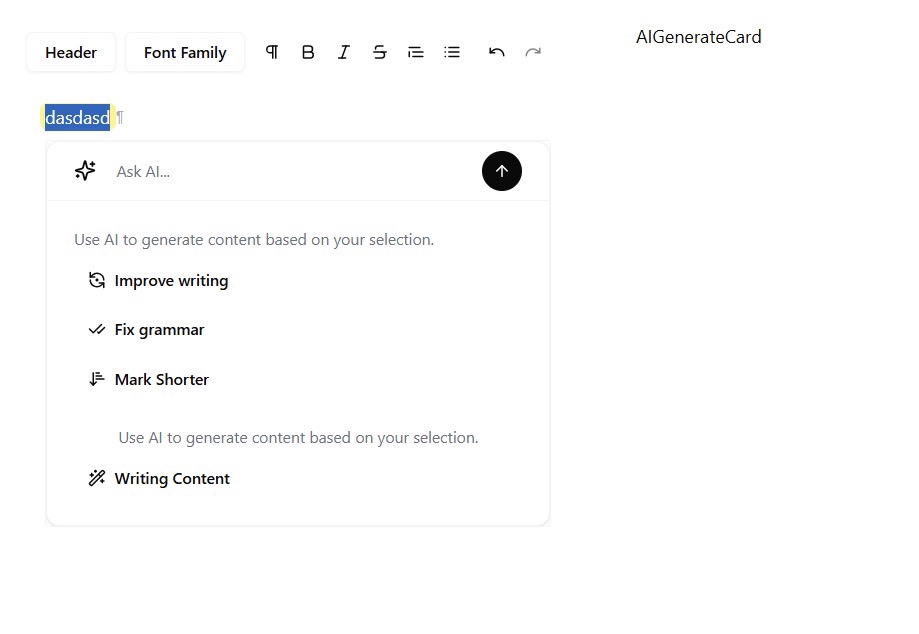
Task: Redo the last undone change
Action: pos(533,52)
